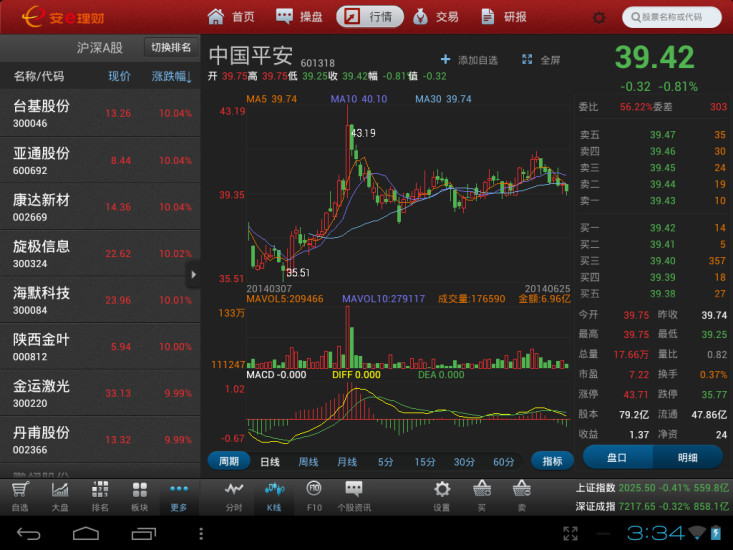
Task: Open the 首页 home tab
Action: tap(231, 17)
